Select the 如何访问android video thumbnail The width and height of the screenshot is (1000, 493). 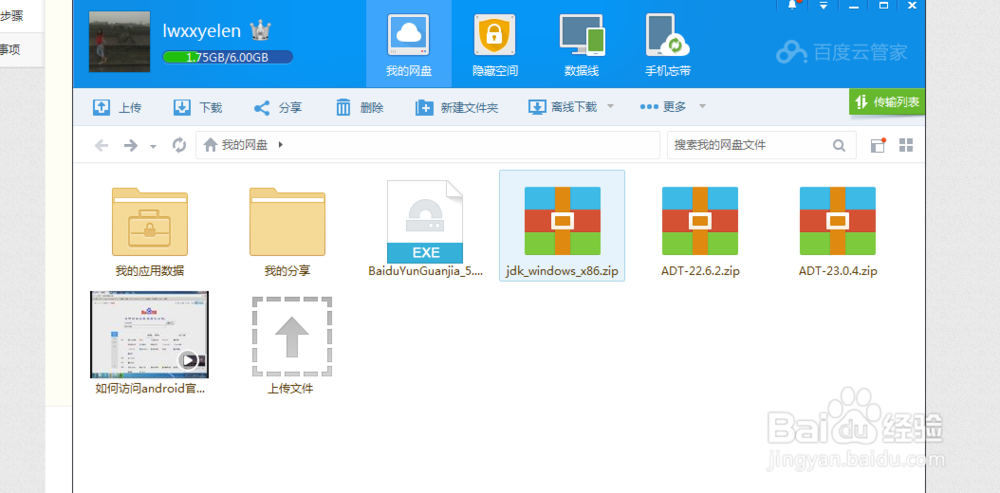click(x=149, y=334)
